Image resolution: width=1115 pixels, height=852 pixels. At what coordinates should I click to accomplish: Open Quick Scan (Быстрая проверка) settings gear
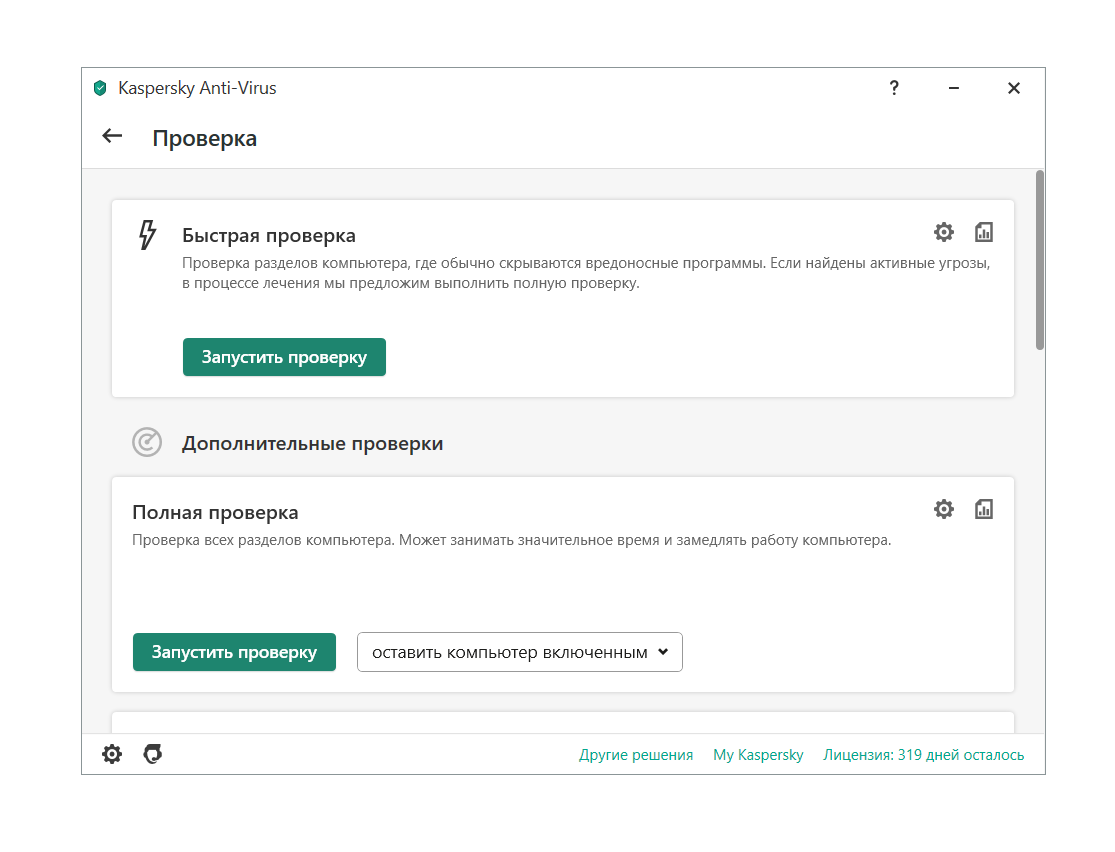[944, 232]
